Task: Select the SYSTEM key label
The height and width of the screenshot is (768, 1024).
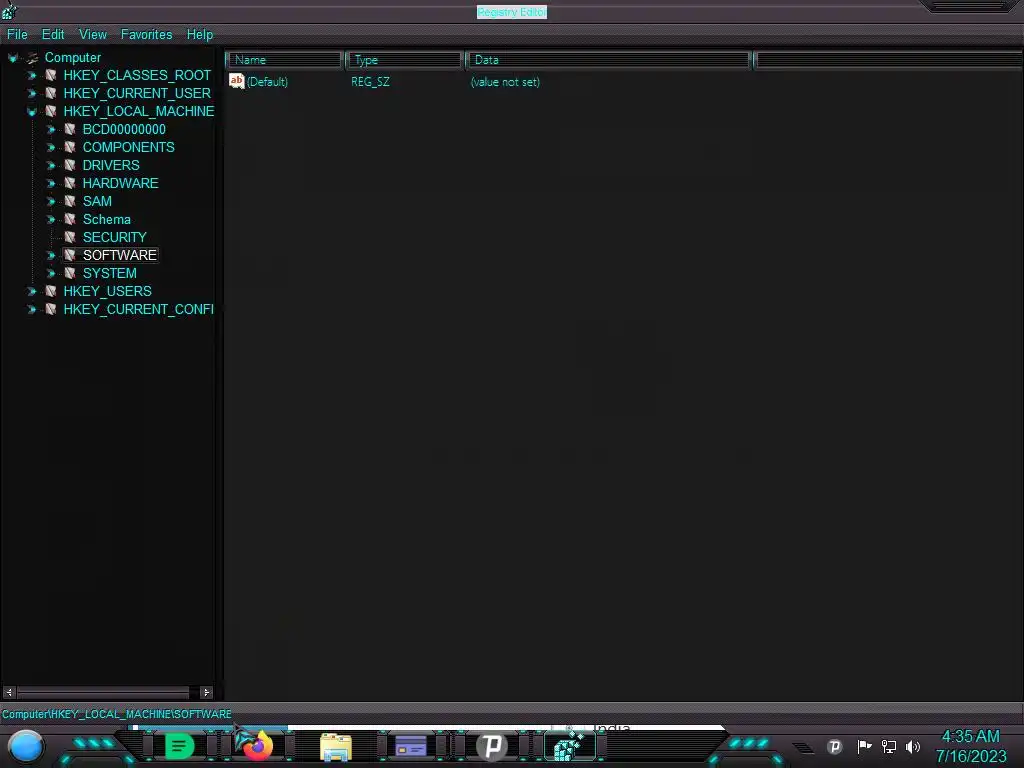Action: (x=110, y=273)
